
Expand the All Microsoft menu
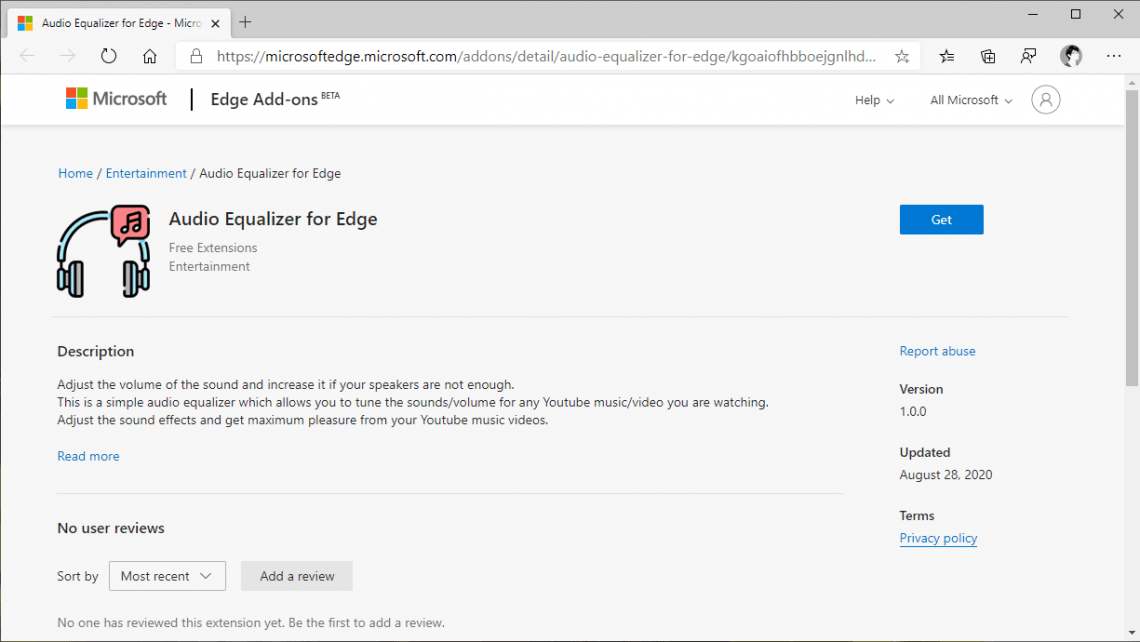pos(969,99)
